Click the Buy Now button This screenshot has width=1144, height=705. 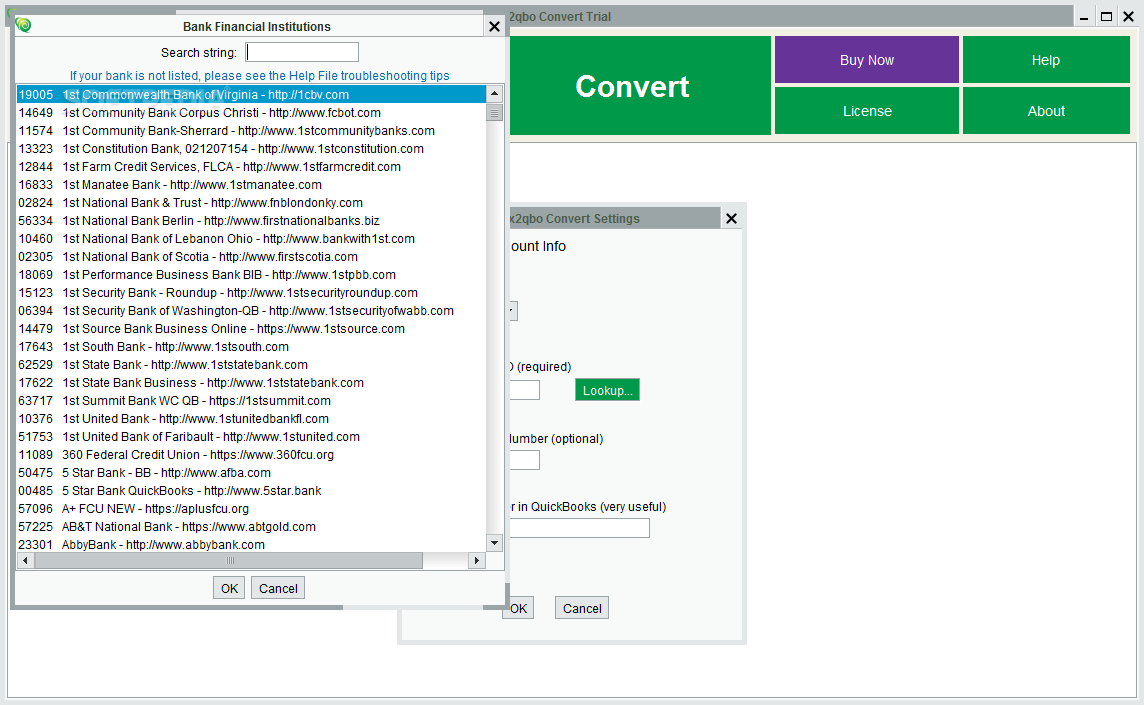[867, 60]
